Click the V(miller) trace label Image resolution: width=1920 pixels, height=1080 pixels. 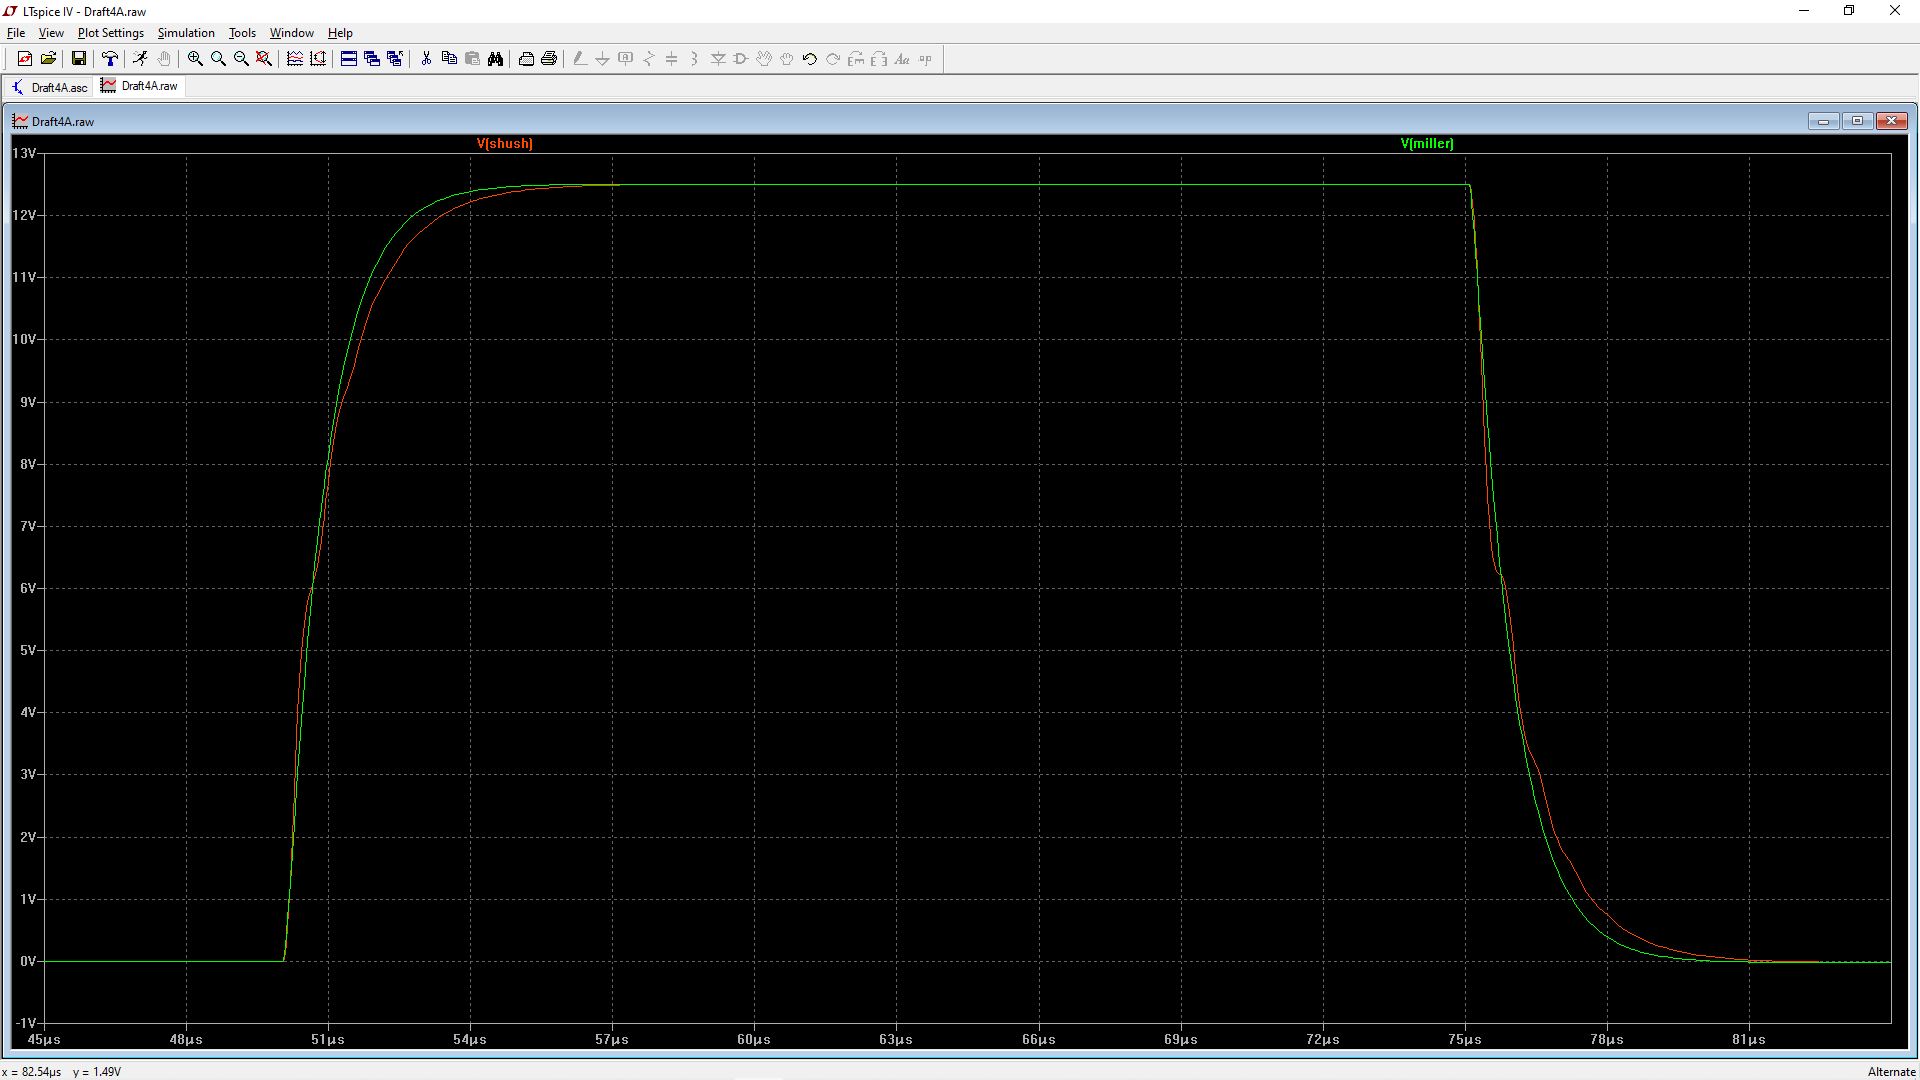pos(1427,144)
